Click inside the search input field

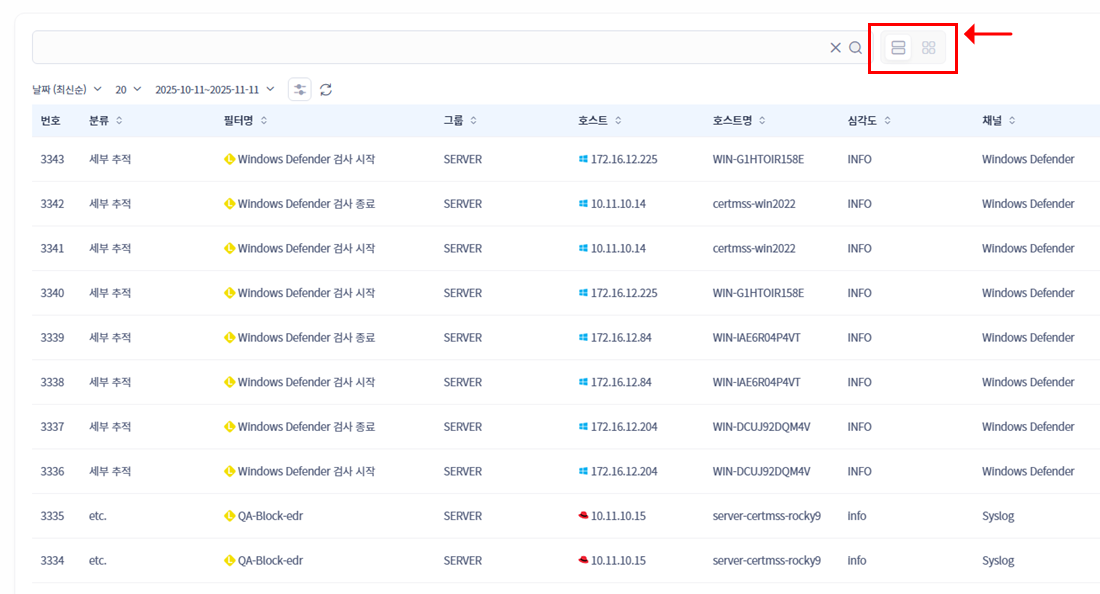(430, 48)
